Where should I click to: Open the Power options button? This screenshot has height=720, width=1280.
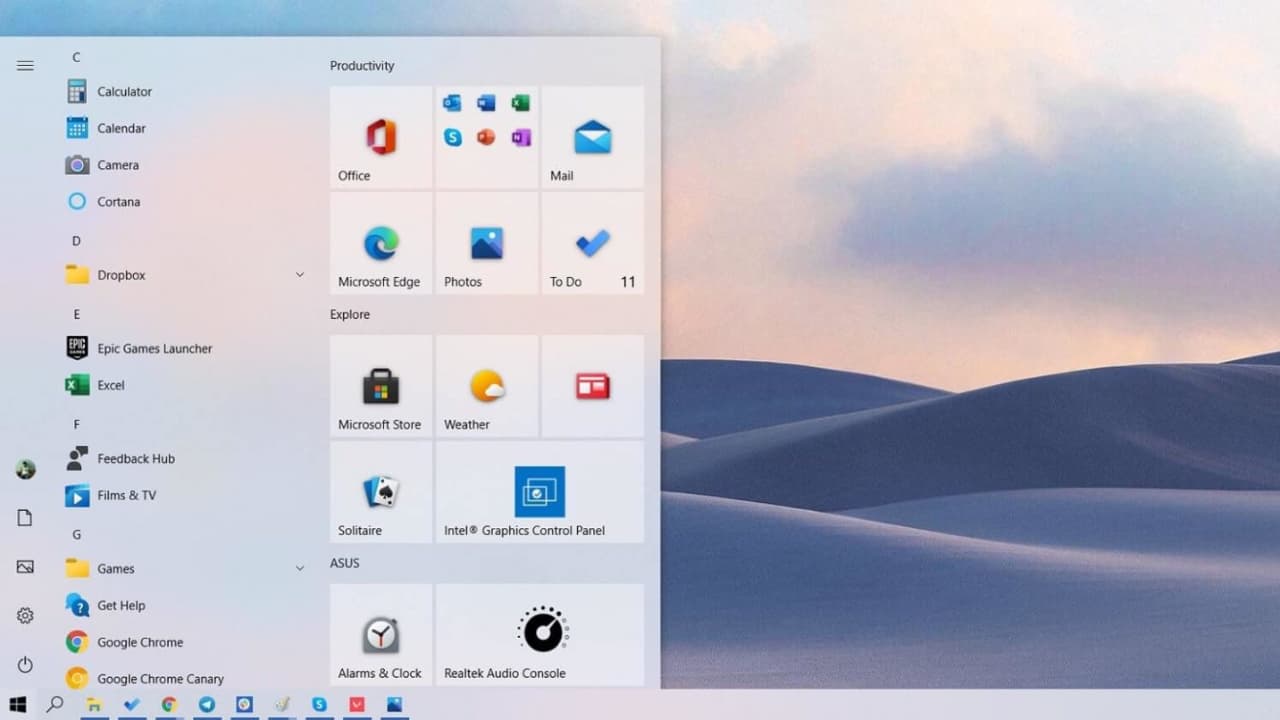(25, 665)
